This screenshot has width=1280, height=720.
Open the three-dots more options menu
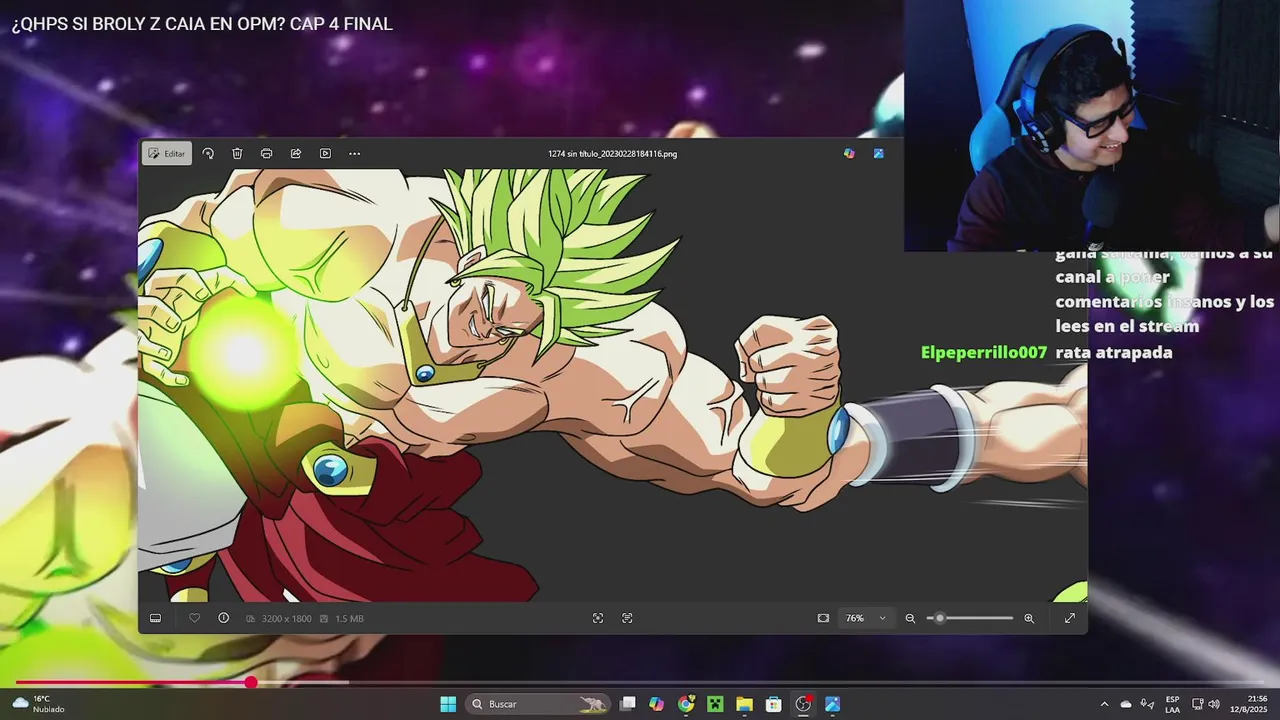click(x=354, y=153)
